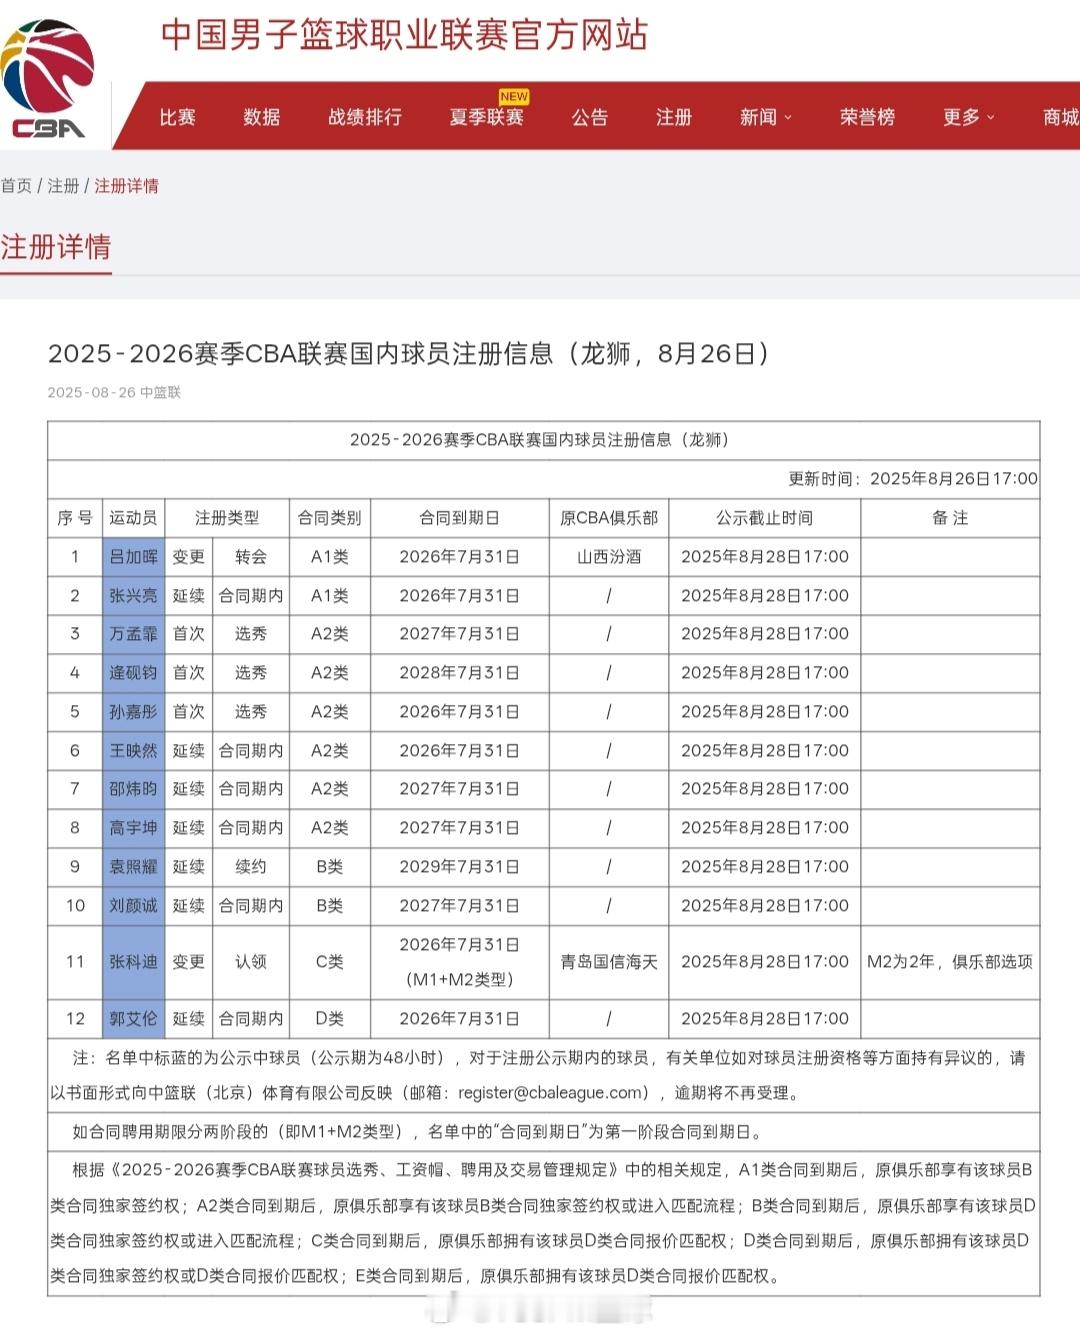
Task: Go to 首页 breadcrumb link
Action: click(x=16, y=186)
